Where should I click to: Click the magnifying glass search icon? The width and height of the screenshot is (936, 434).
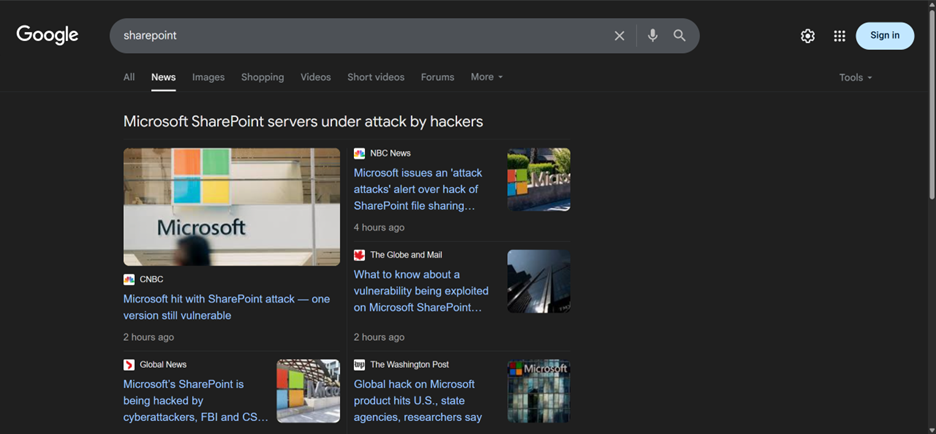click(679, 36)
